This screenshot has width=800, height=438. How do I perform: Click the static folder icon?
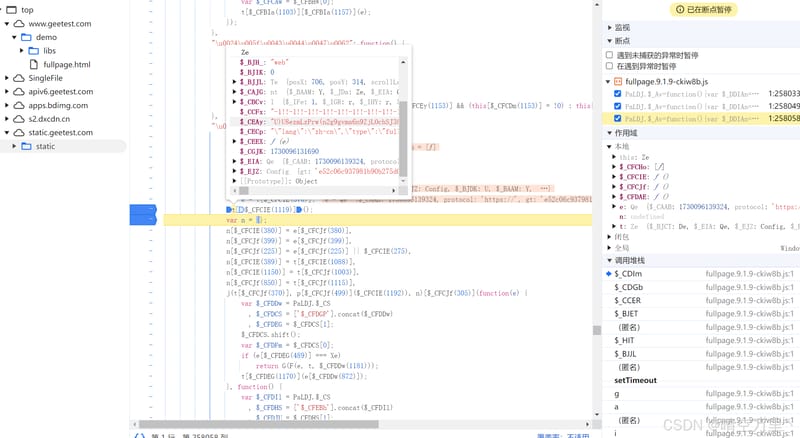tap(26, 146)
